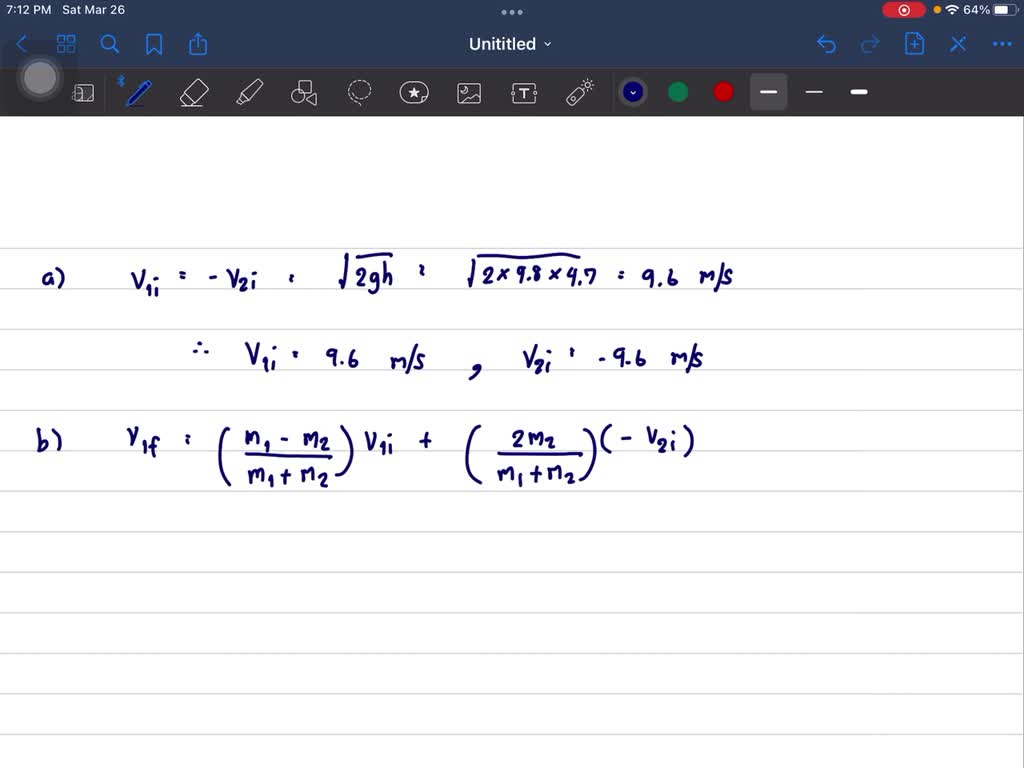Insert an image with the photo tool
1024x768 pixels.
(469, 92)
